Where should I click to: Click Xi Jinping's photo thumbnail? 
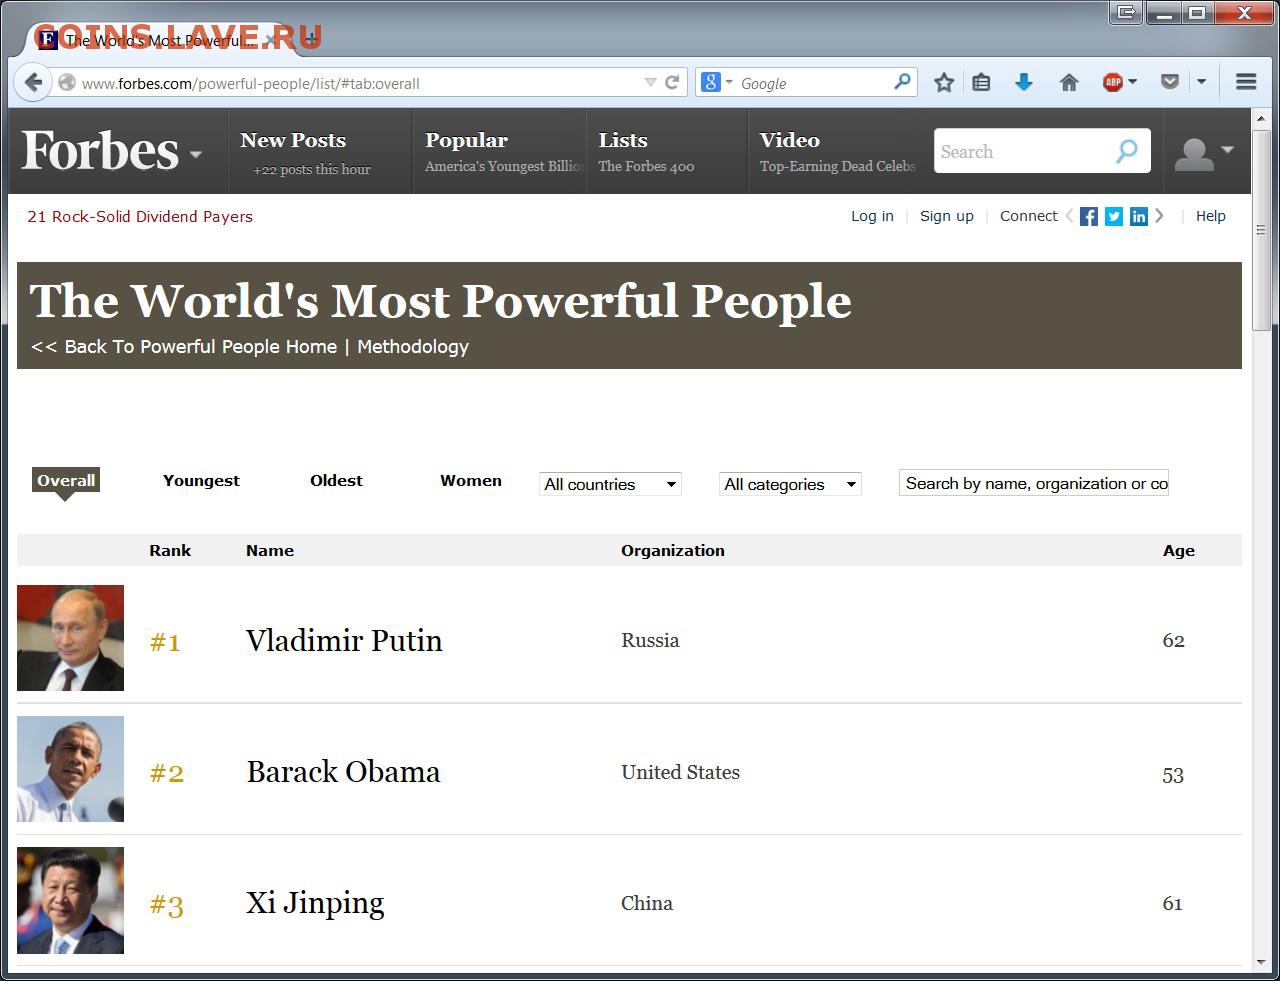70,900
